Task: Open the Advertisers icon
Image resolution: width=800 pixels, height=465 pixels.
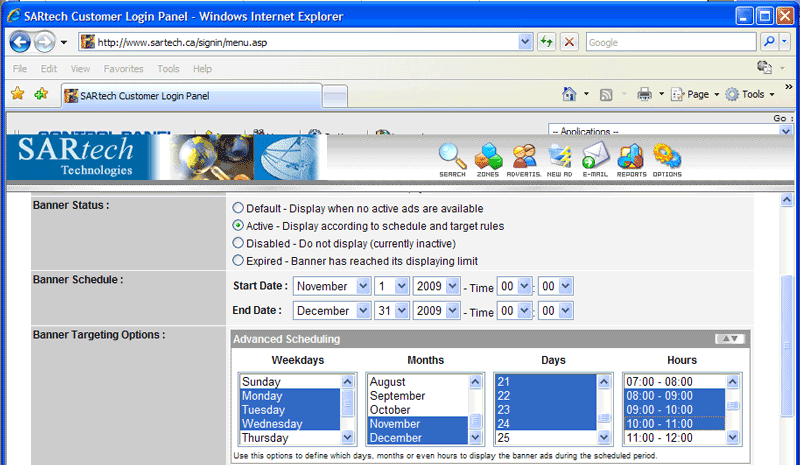Action: (x=524, y=159)
